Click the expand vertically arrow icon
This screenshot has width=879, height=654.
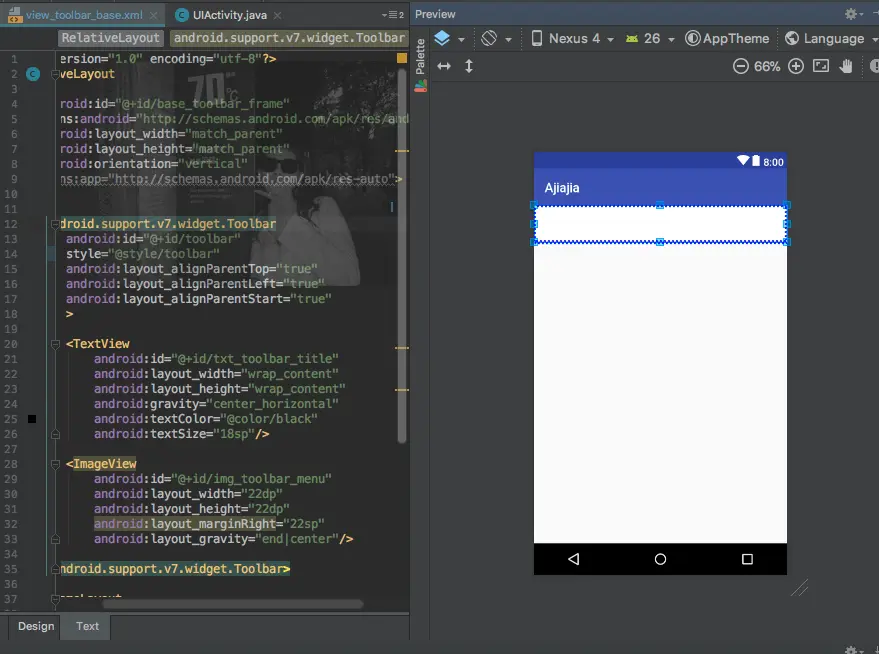(468, 66)
